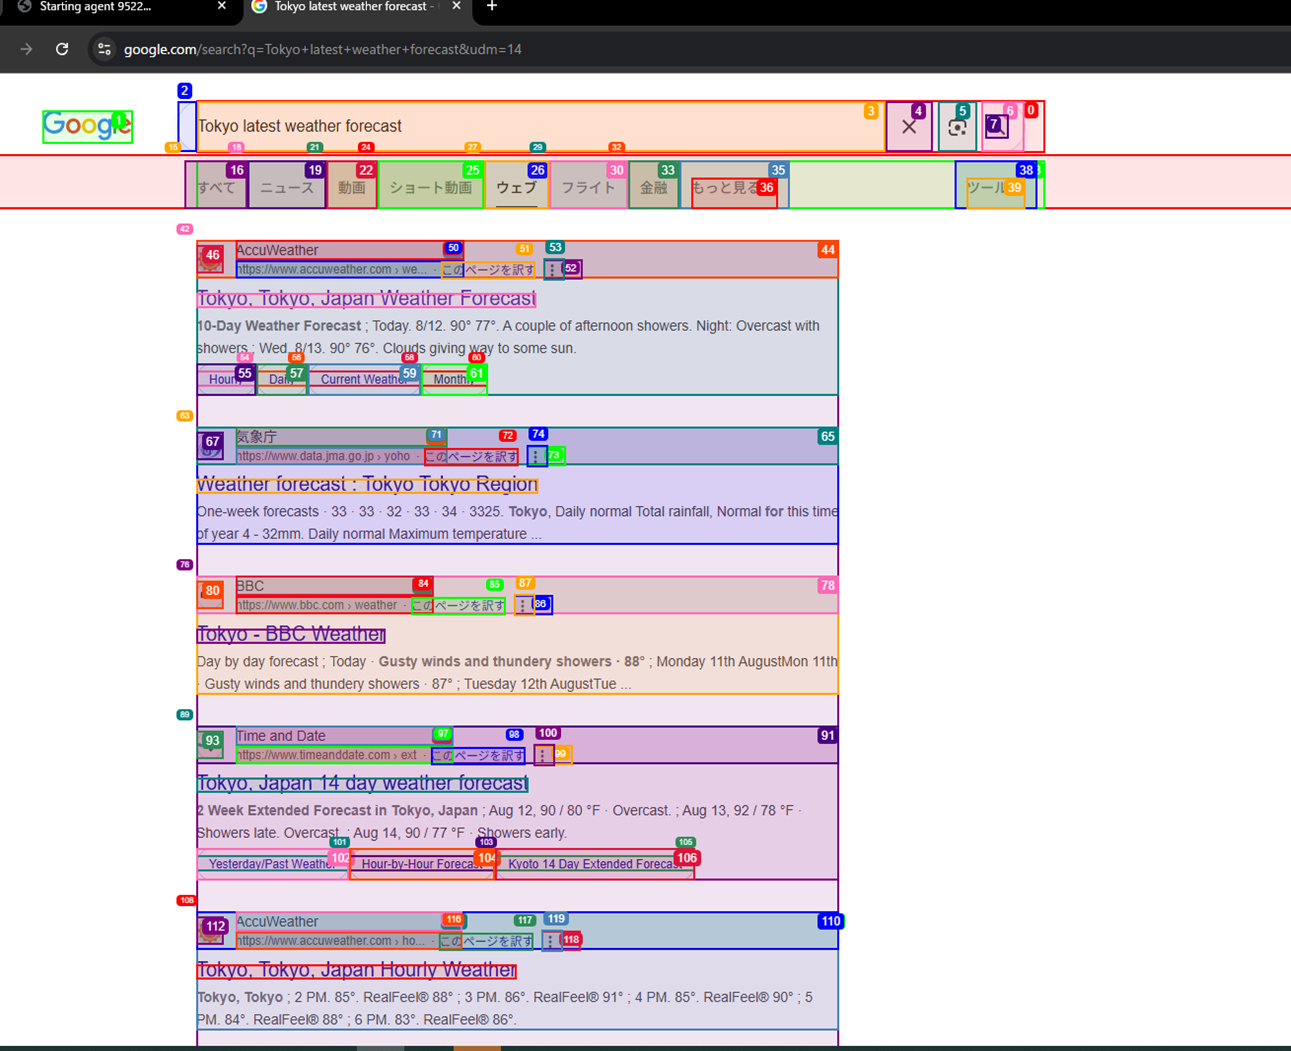Click the browser address bar URL
This screenshot has height=1051, width=1291.
323,49
